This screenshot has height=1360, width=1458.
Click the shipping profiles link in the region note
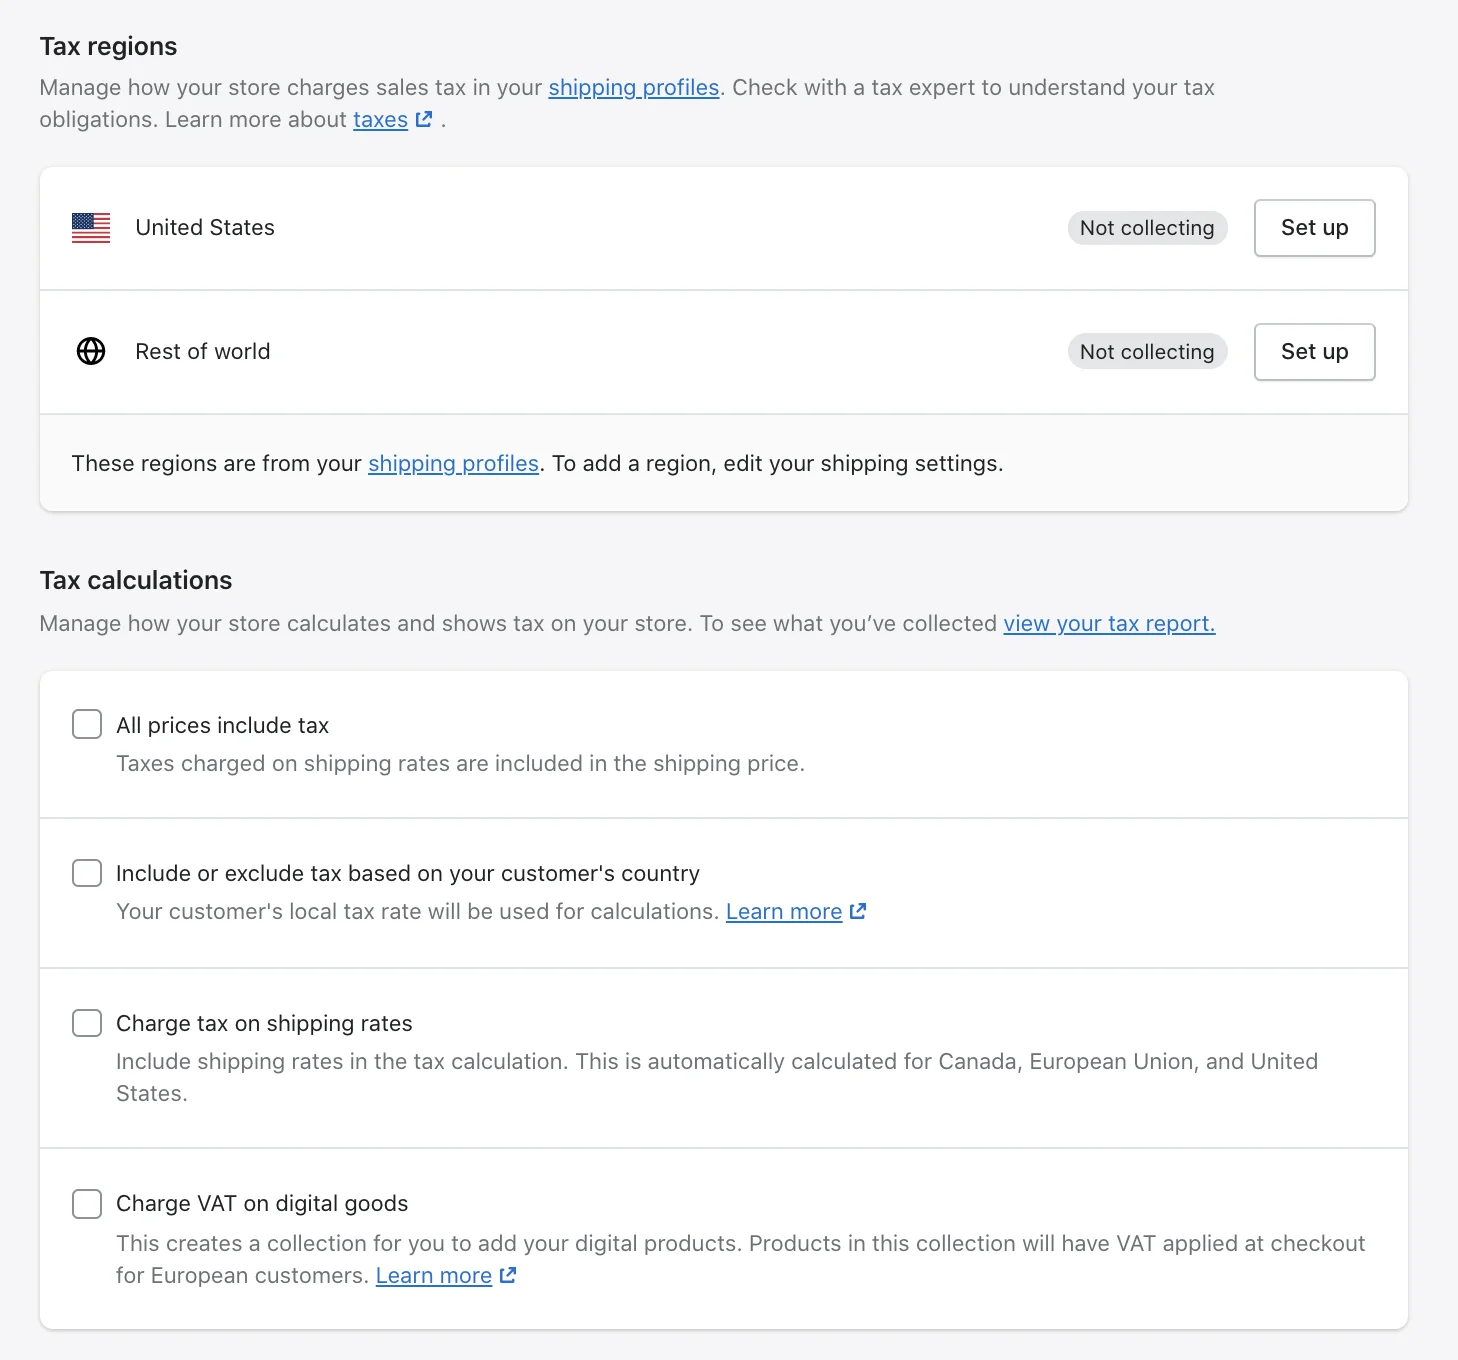(x=453, y=463)
